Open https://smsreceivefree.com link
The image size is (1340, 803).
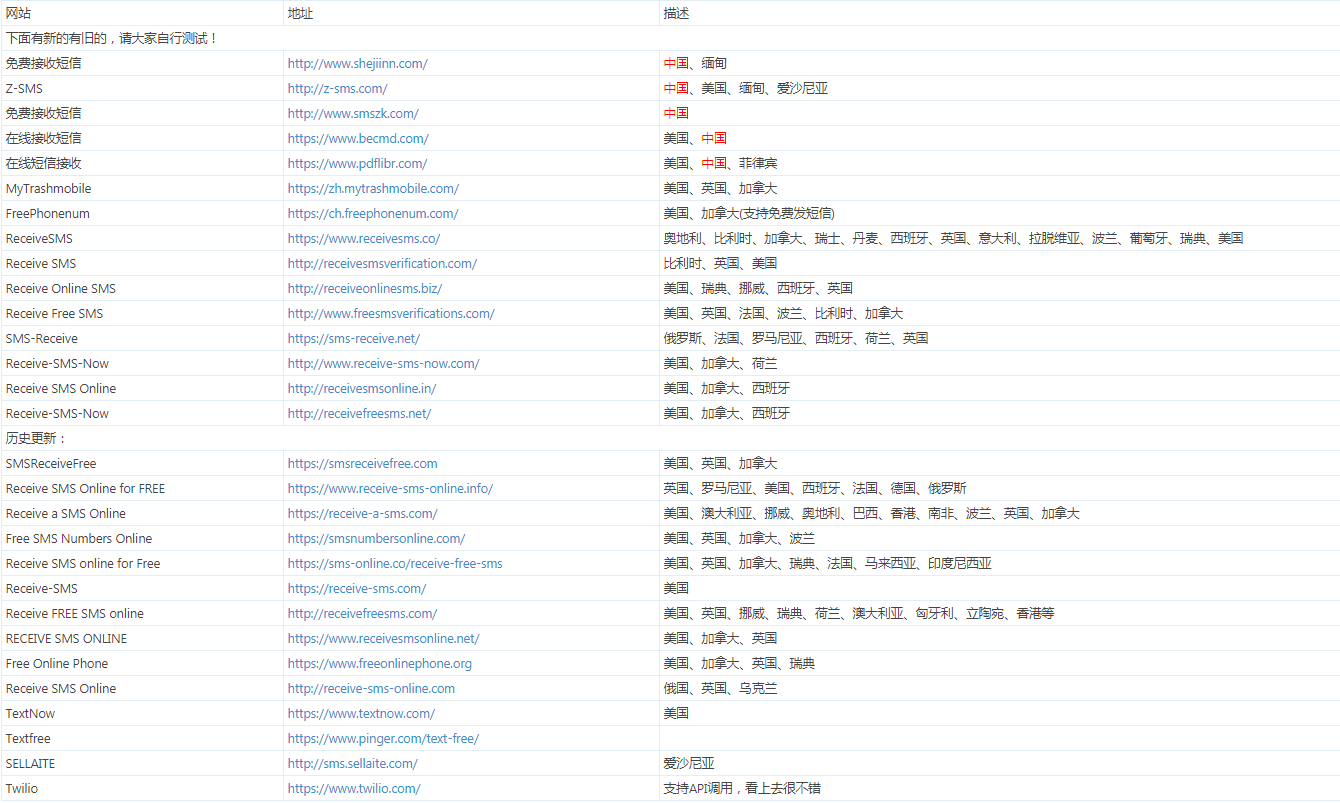pyautogui.click(x=362, y=463)
